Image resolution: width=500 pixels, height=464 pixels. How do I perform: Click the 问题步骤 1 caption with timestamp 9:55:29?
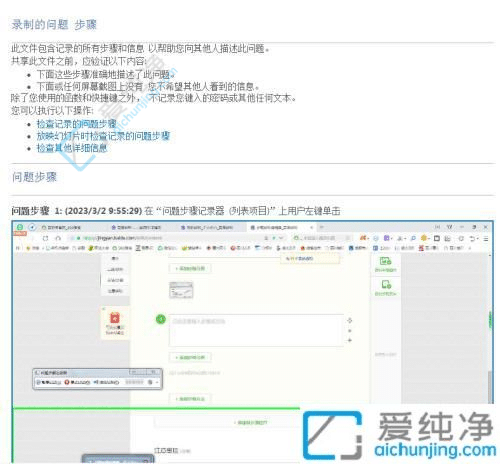(176, 211)
